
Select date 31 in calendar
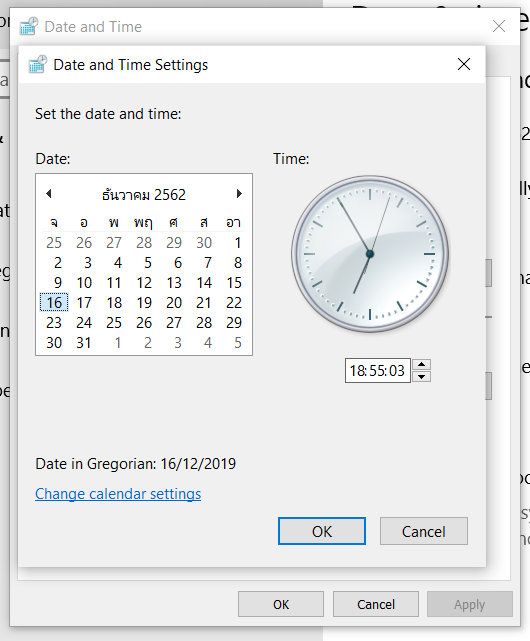84,343
